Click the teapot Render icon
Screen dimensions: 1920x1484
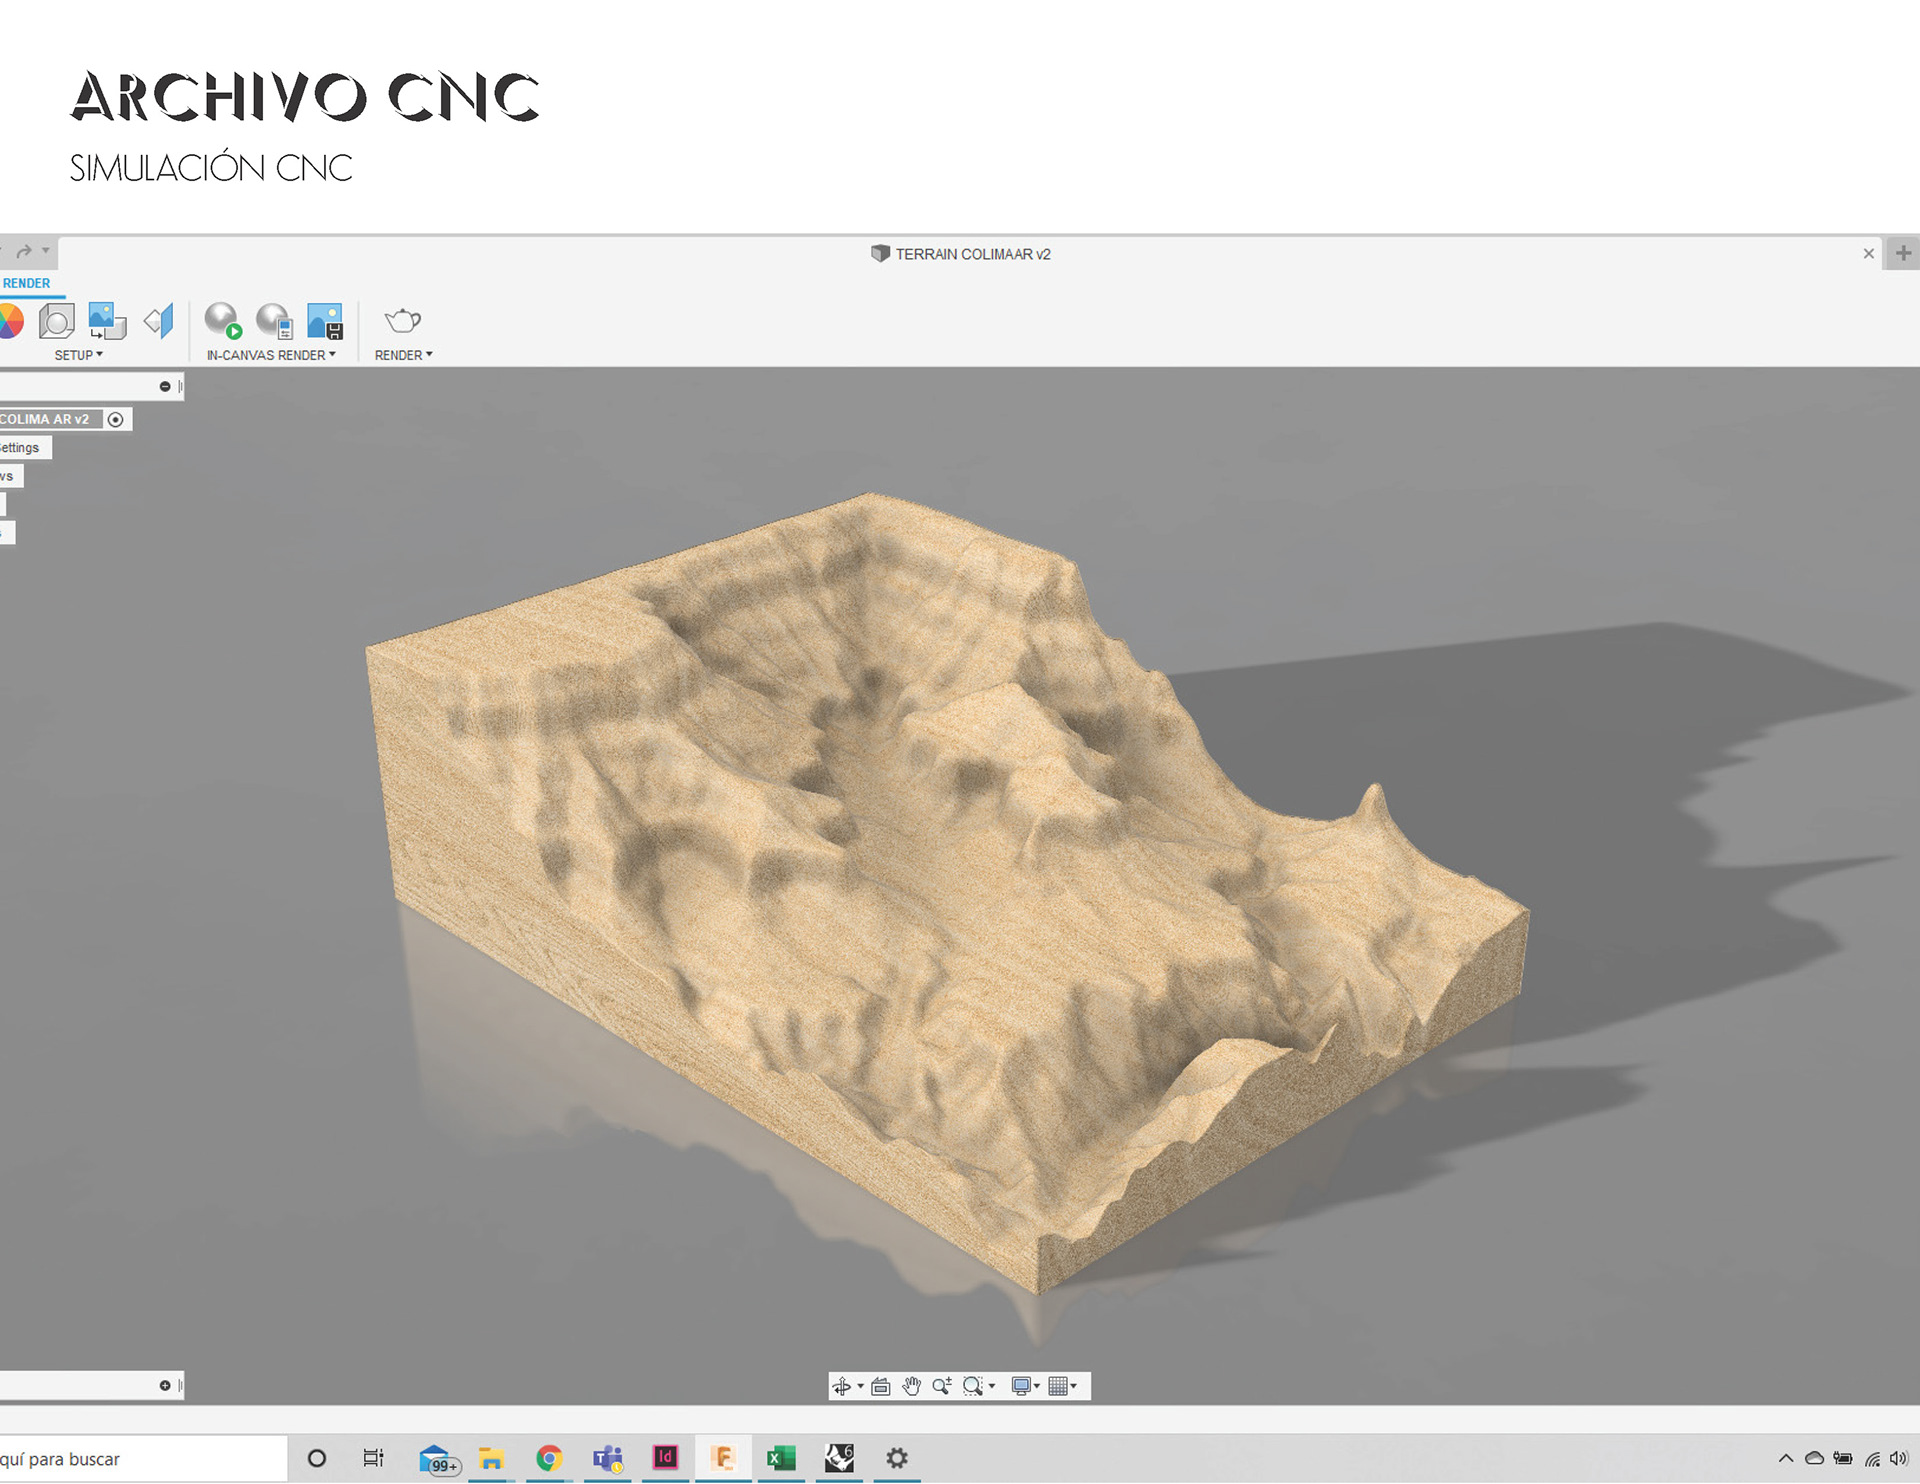pos(402,321)
